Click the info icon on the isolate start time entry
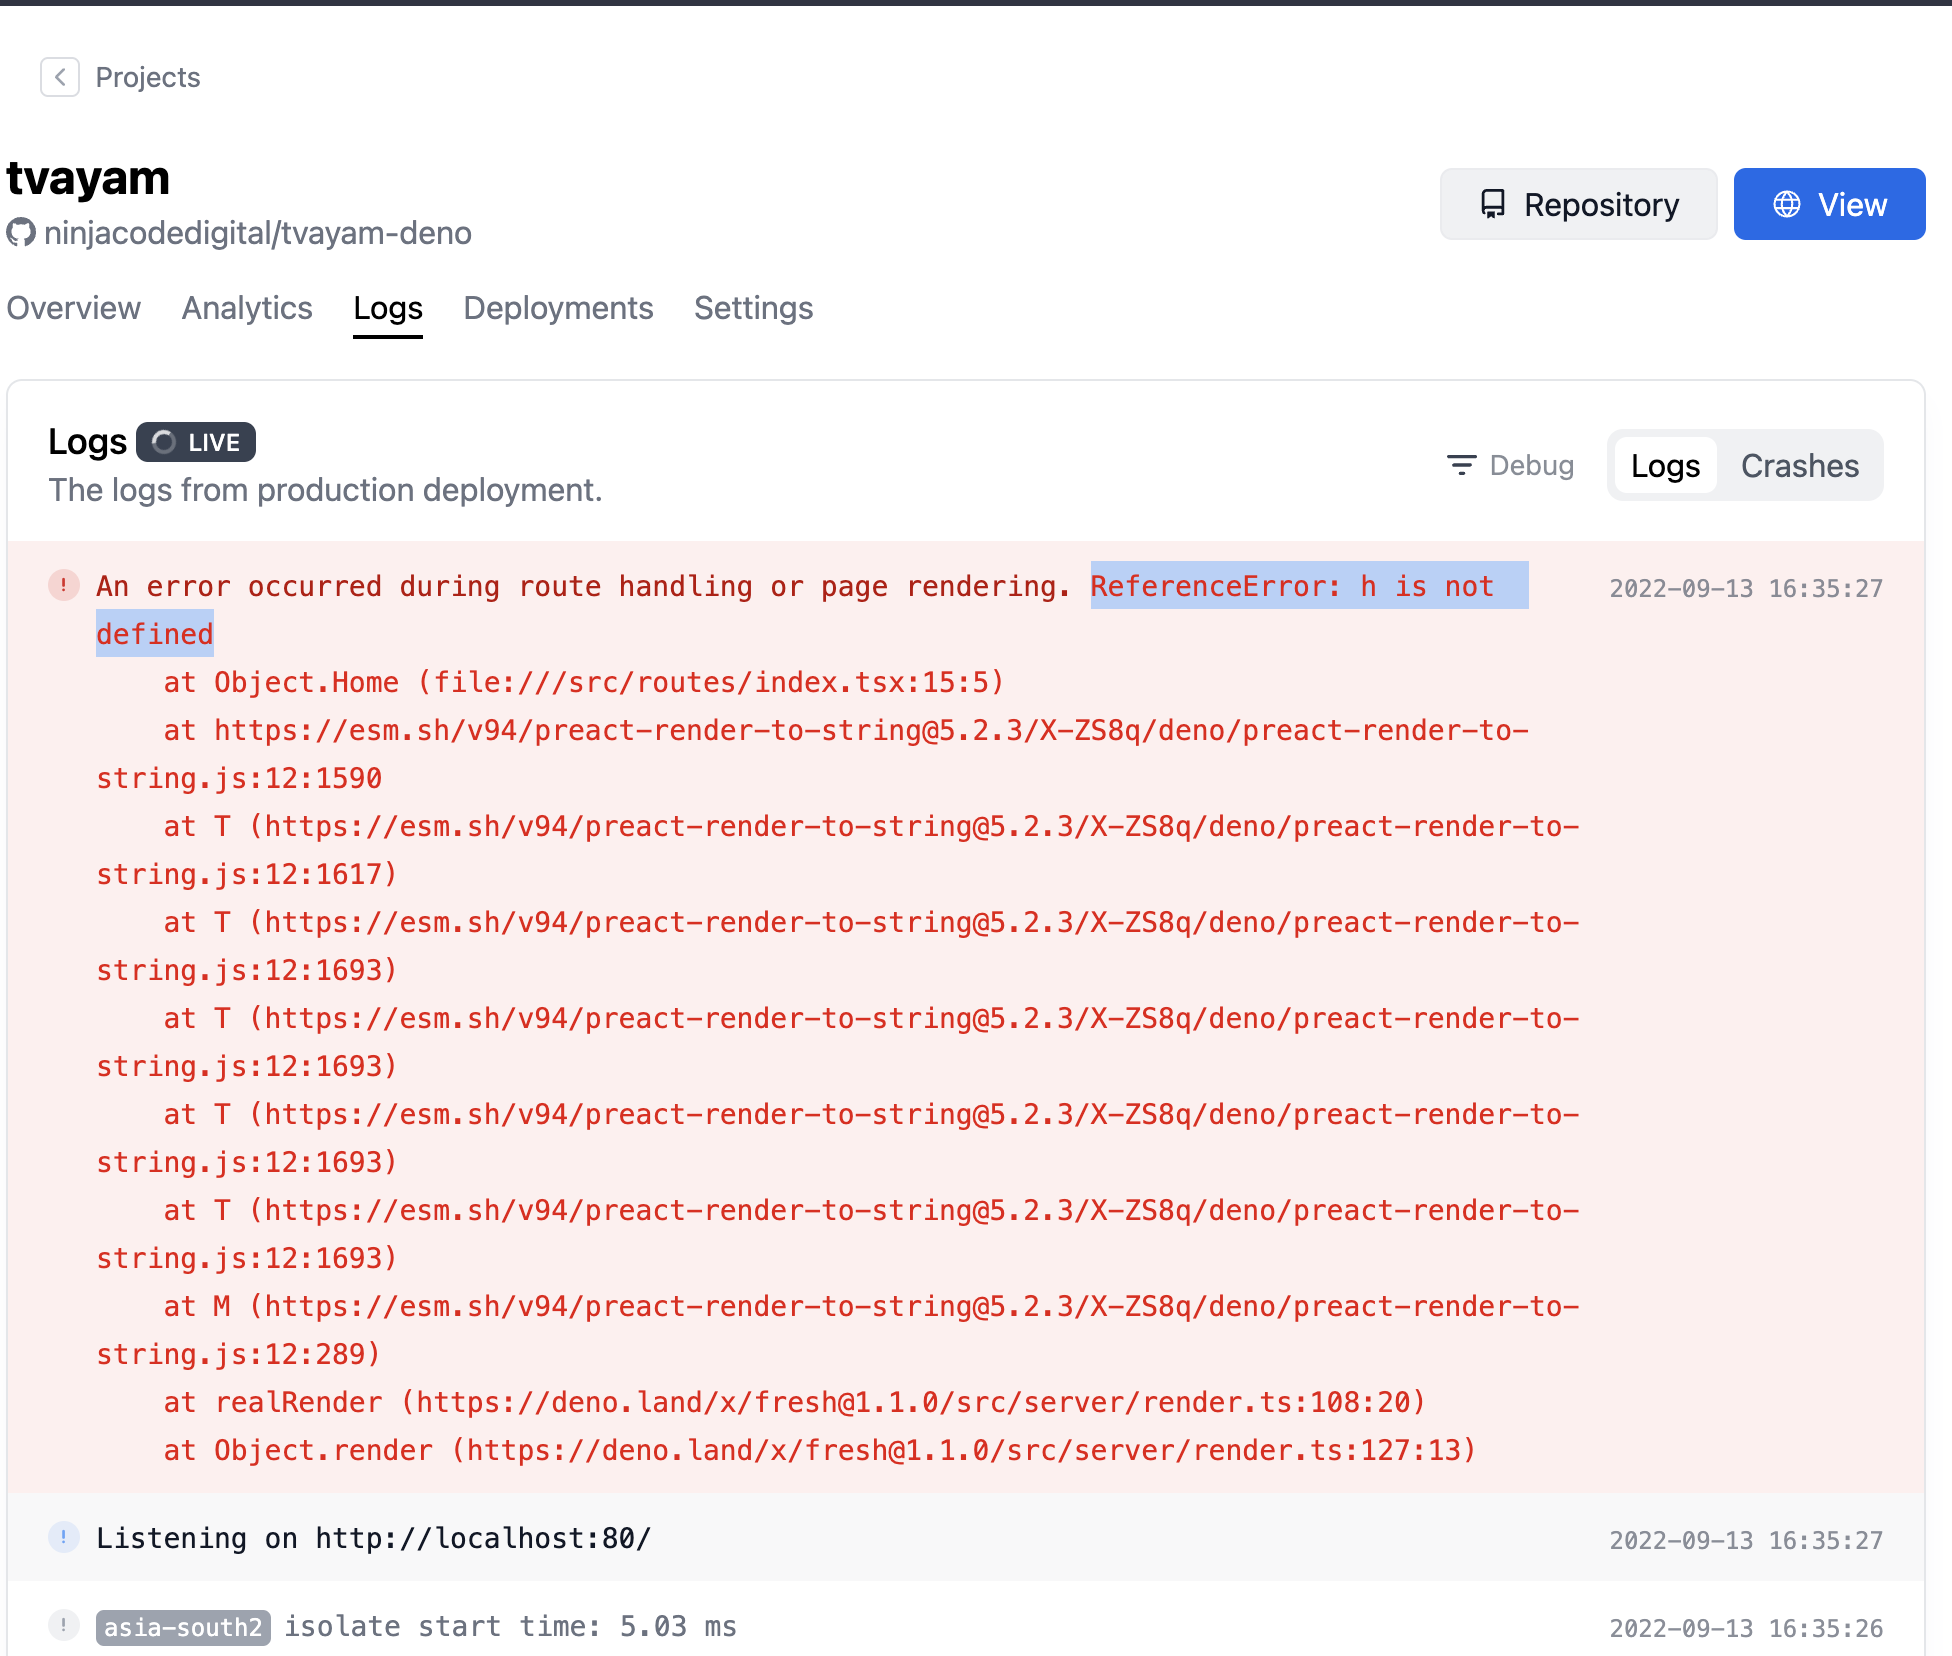Image resolution: width=1952 pixels, height=1656 pixels. coord(64,1626)
